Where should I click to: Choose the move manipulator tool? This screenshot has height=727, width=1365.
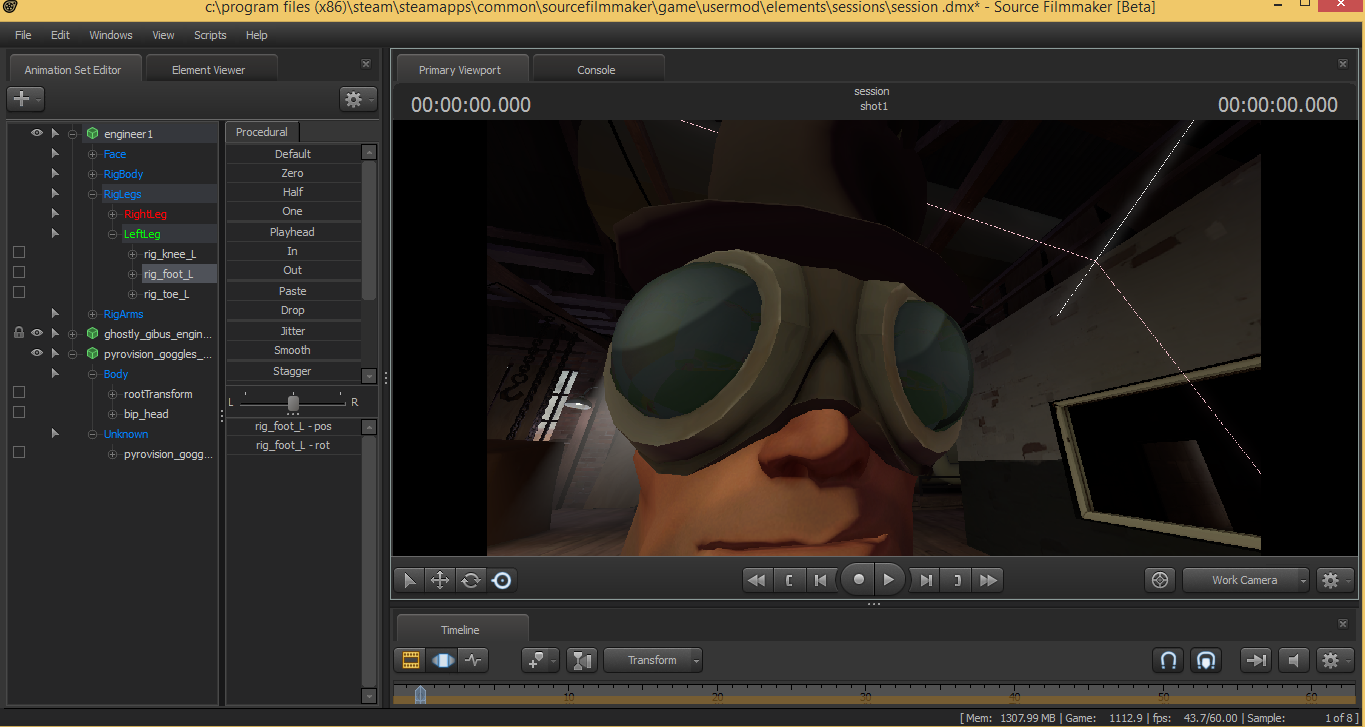click(439, 580)
